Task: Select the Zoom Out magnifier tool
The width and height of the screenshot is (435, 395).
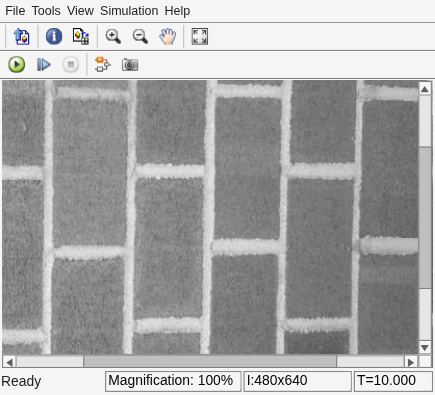Action: pos(140,36)
